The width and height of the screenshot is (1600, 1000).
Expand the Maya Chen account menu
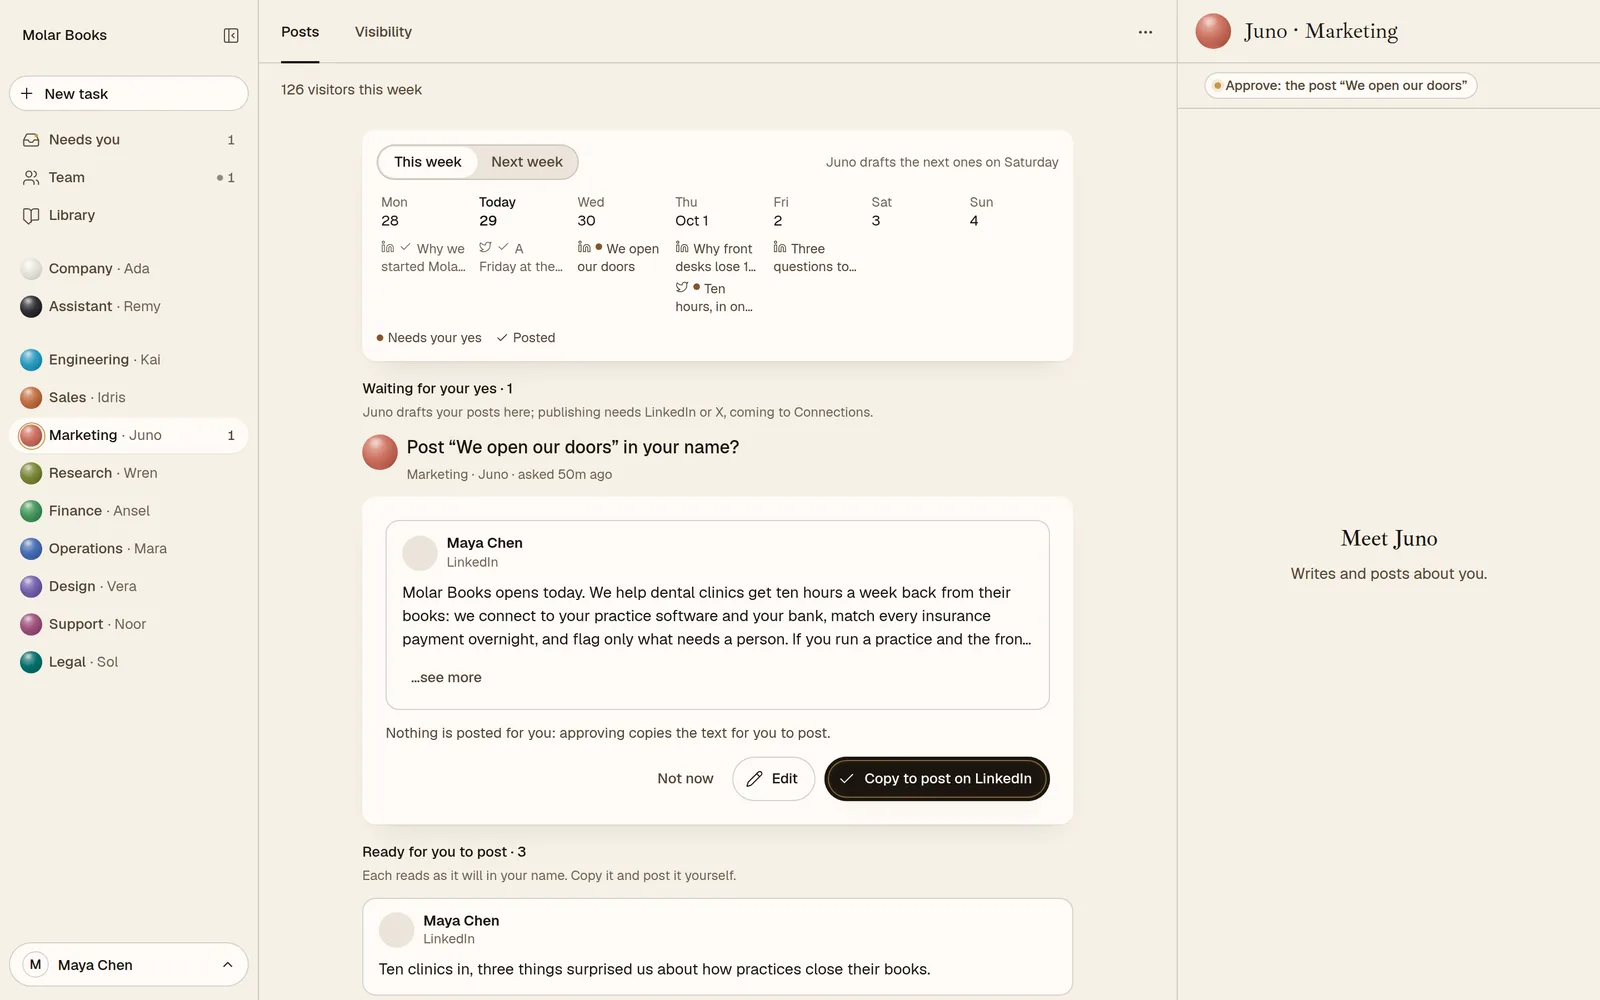click(128, 965)
